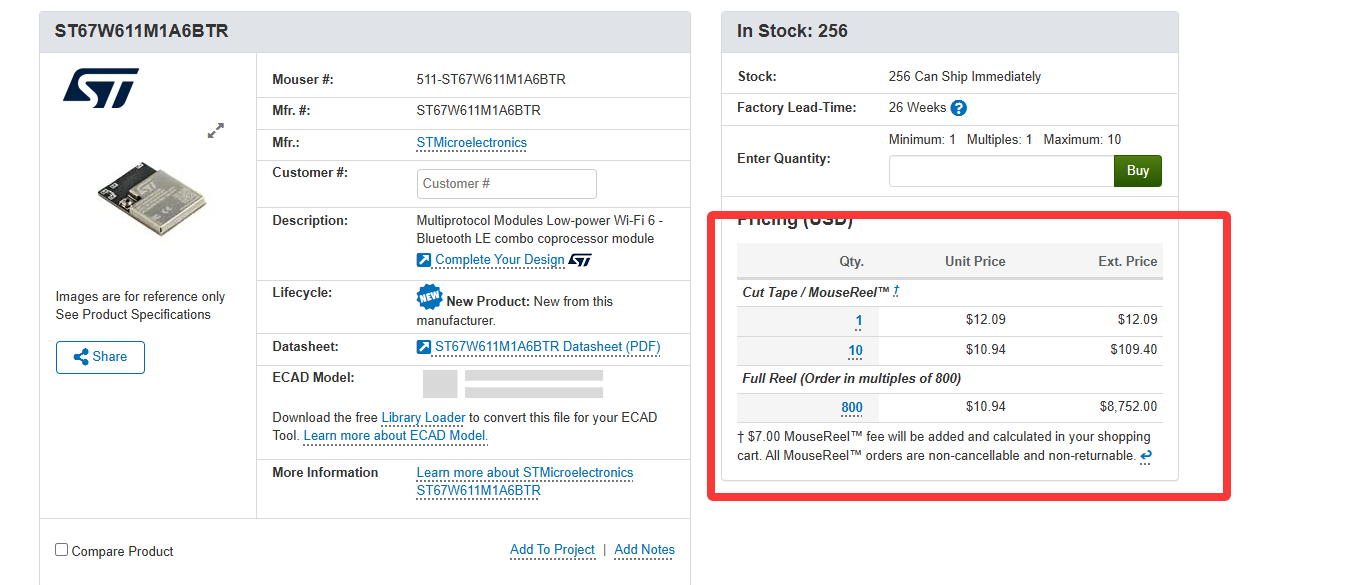Click '256 Can Ship Immediately' stock text
This screenshot has width=1352, height=585.
[x=965, y=77]
